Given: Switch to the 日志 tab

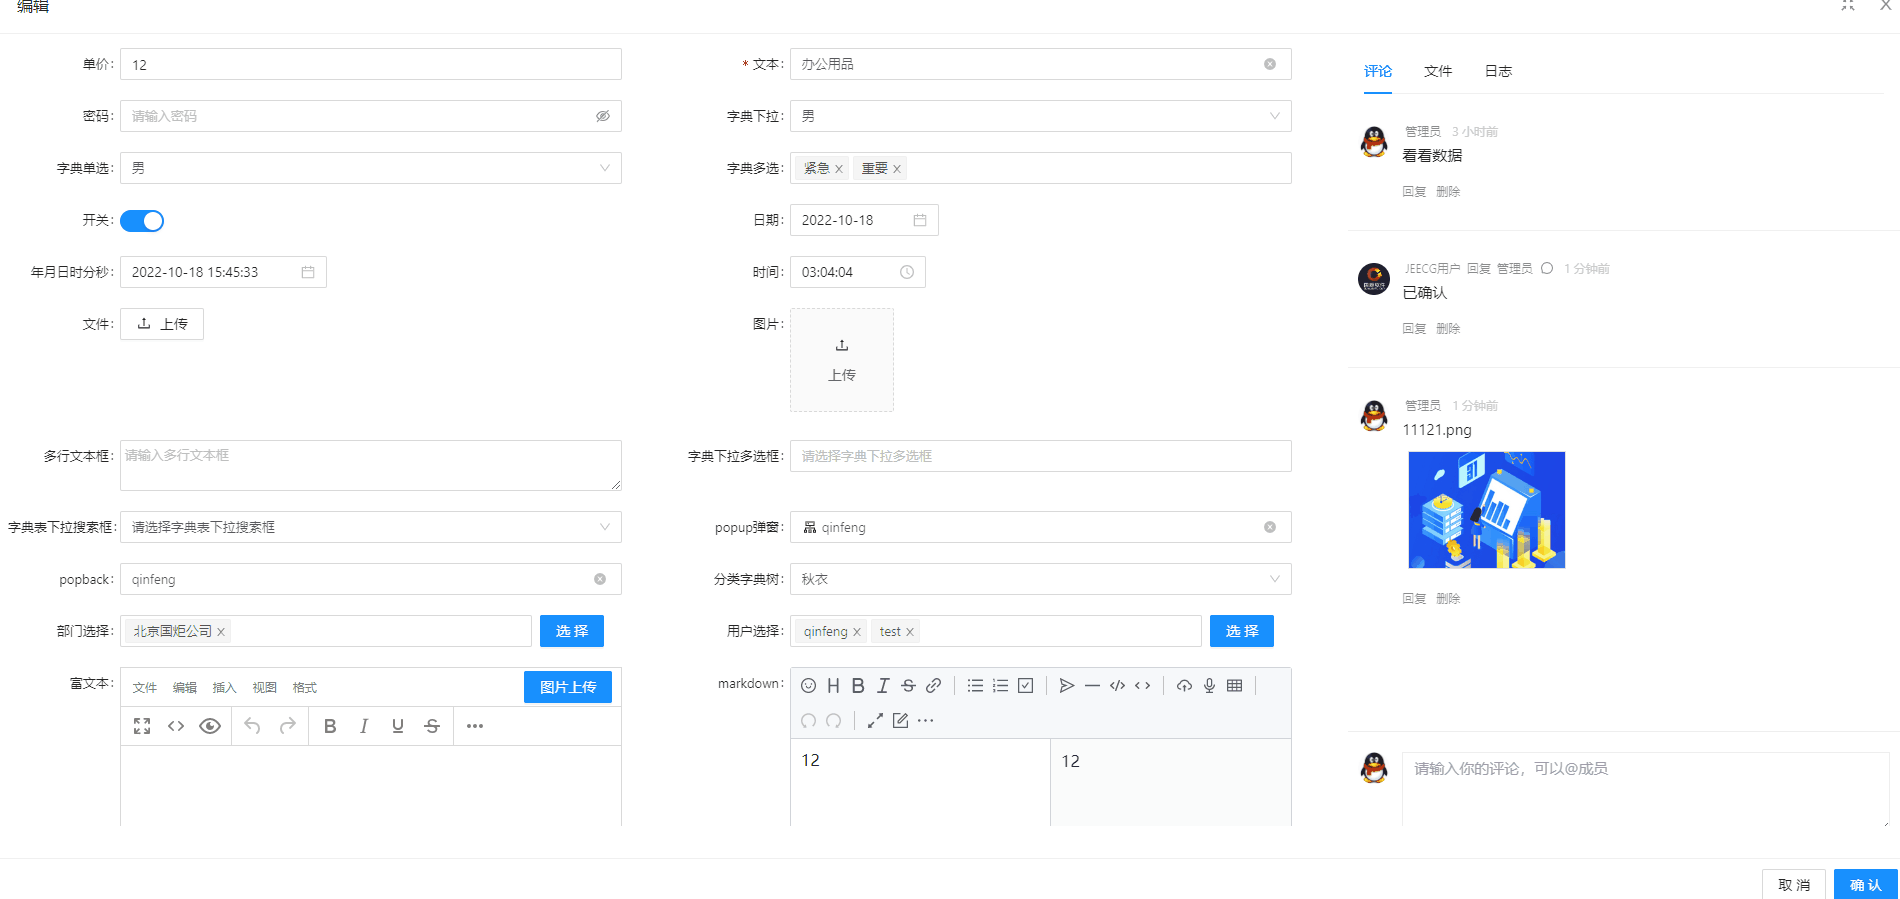Looking at the screenshot, I should pos(1498,71).
